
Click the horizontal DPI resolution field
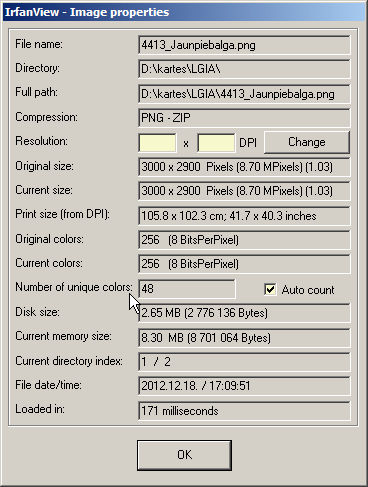pos(157,143)
